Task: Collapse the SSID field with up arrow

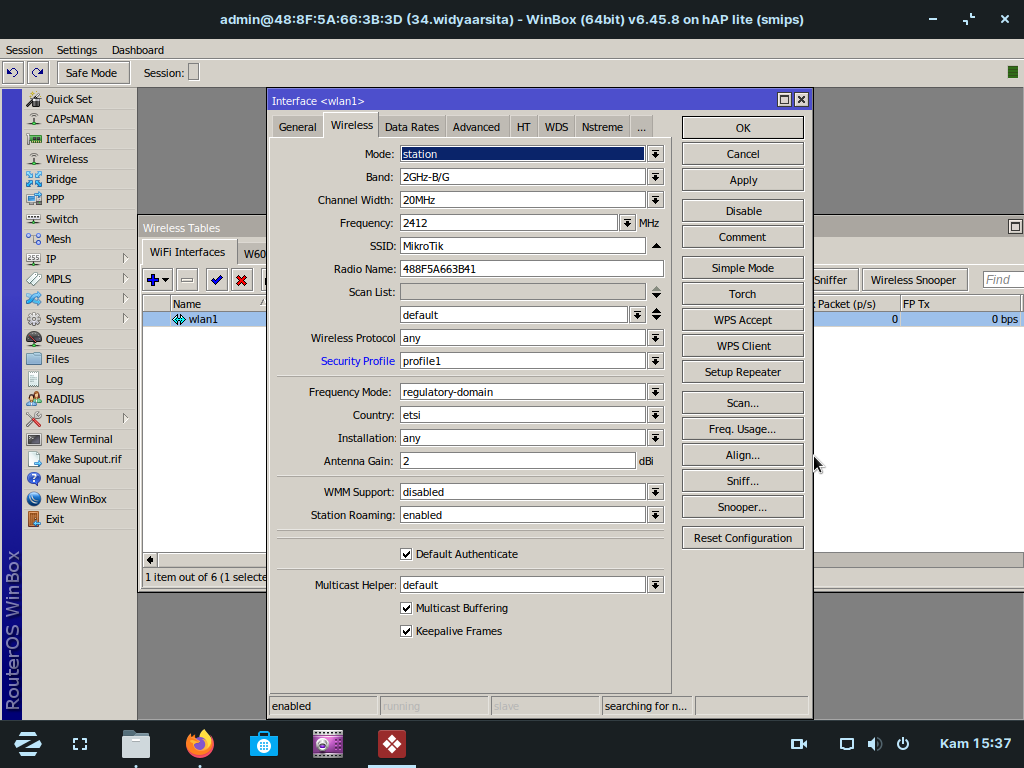Action: point(656,246)
